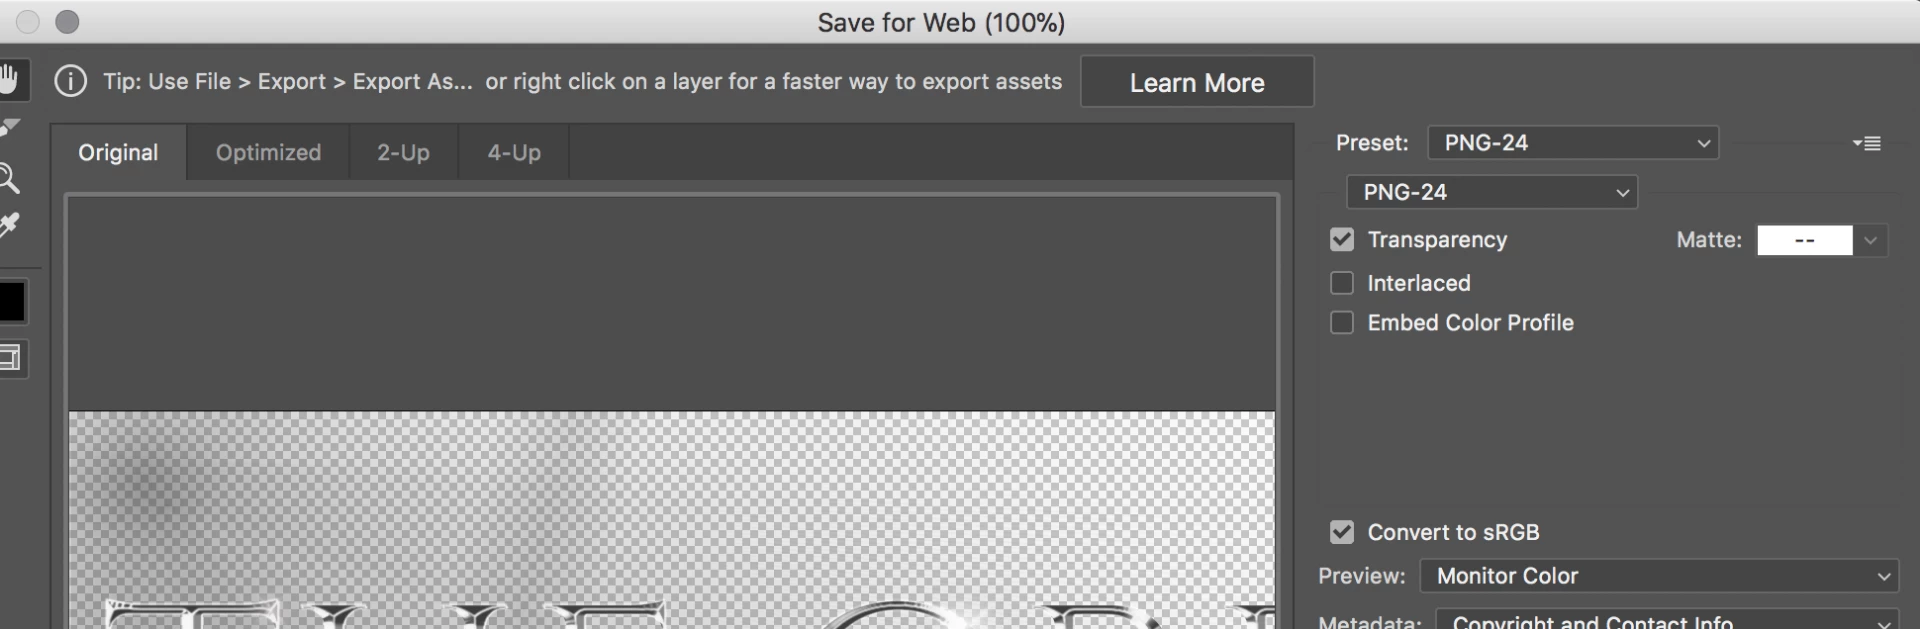1920x629 pixels.
Task: Select the Slice Select tool
Action: point(10,129)
